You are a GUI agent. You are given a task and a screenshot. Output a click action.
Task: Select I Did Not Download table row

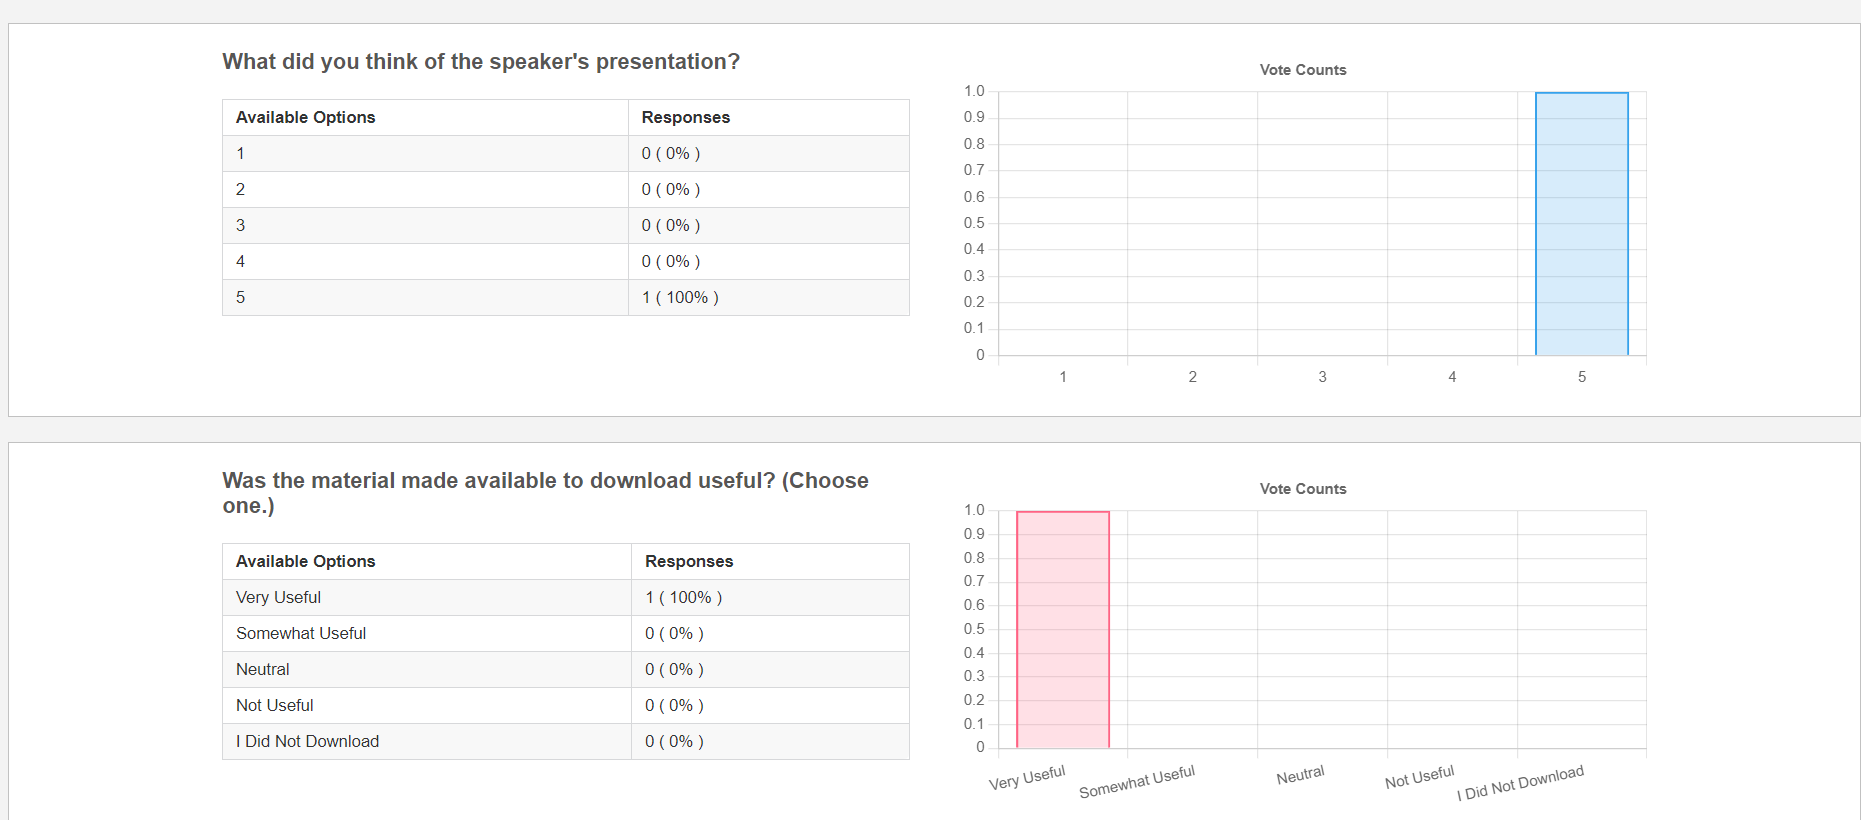(x=307, y=742)
